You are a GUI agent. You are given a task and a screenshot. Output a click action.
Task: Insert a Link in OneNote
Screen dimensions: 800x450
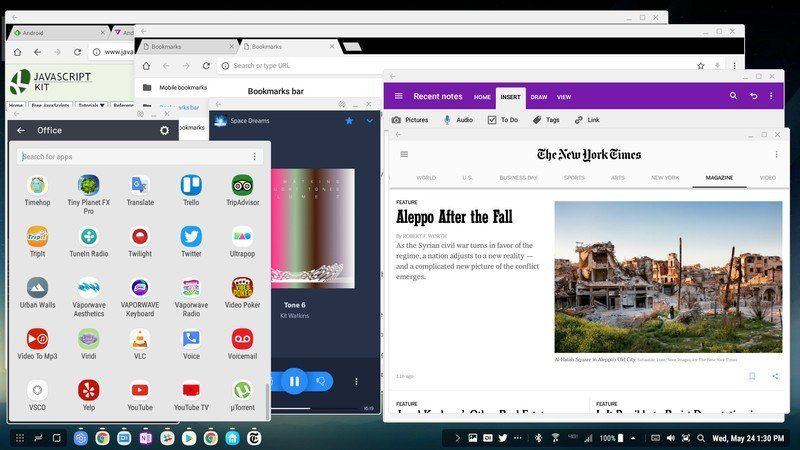pyautogui.click(x=587, y=120)
